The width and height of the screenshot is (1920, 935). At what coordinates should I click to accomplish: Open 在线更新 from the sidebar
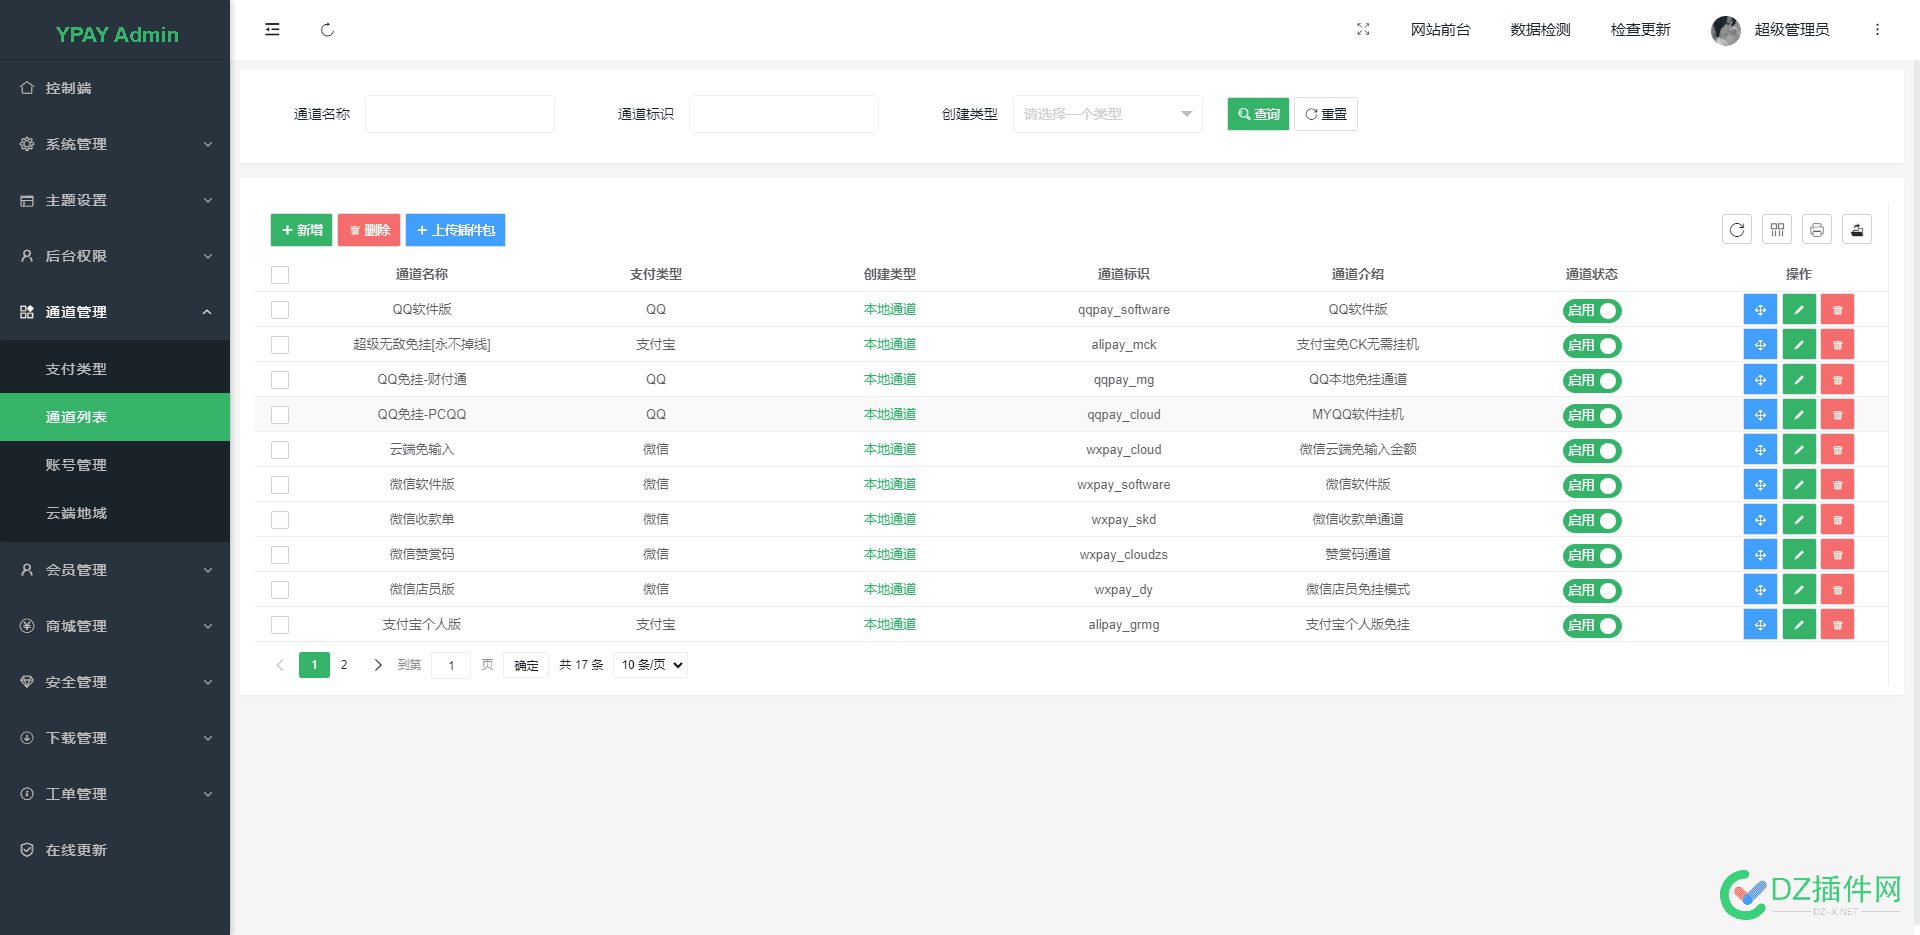click(x=115, y=850)
